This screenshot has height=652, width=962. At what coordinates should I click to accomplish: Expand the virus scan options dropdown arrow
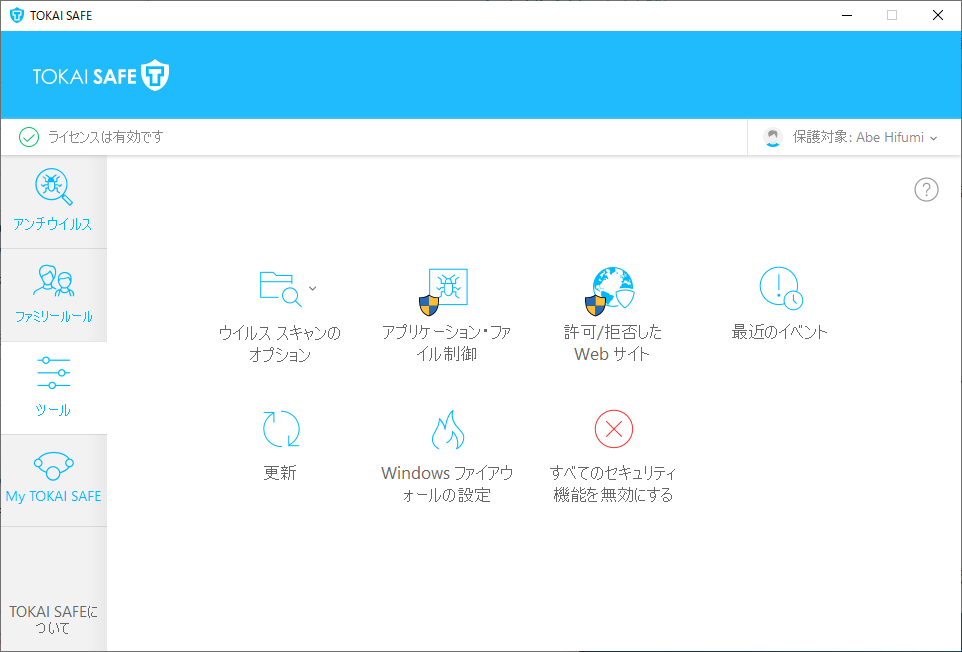click(x=313, y=288)
